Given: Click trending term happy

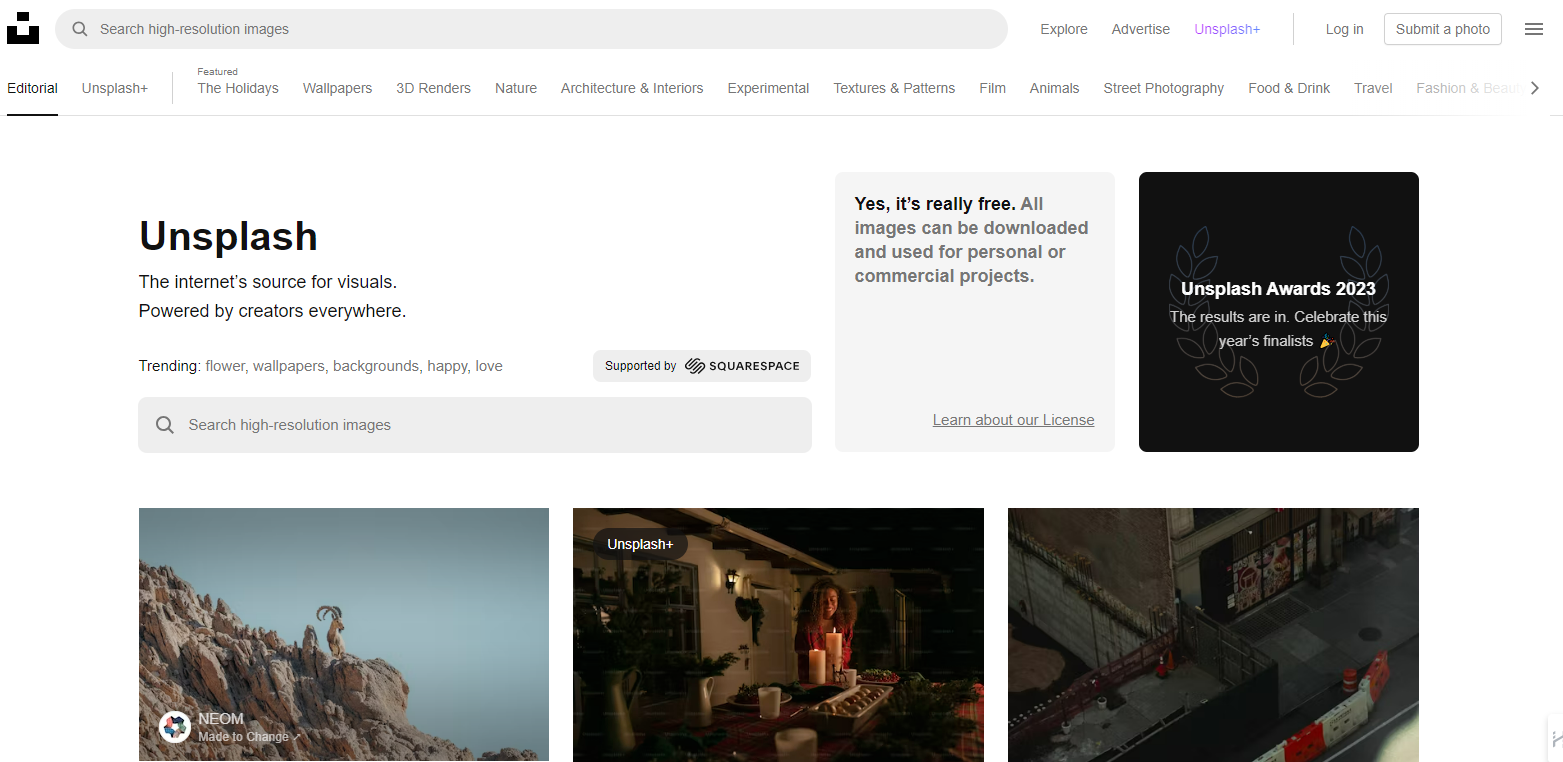Looking at the screenshot, I should click(x=447, y=366).
